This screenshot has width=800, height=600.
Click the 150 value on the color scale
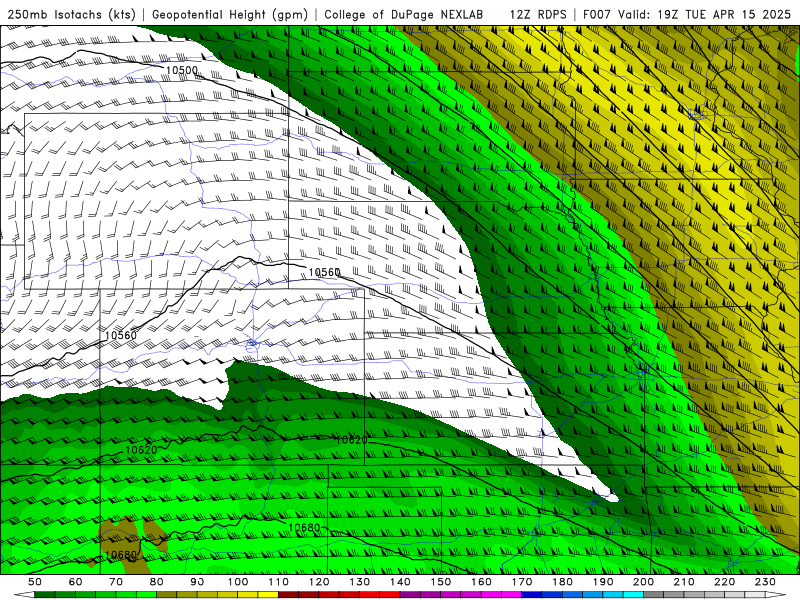[441, 582]
